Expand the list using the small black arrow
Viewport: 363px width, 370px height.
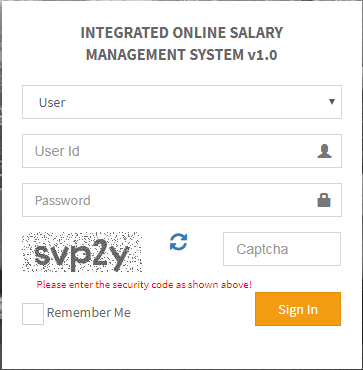332,102
